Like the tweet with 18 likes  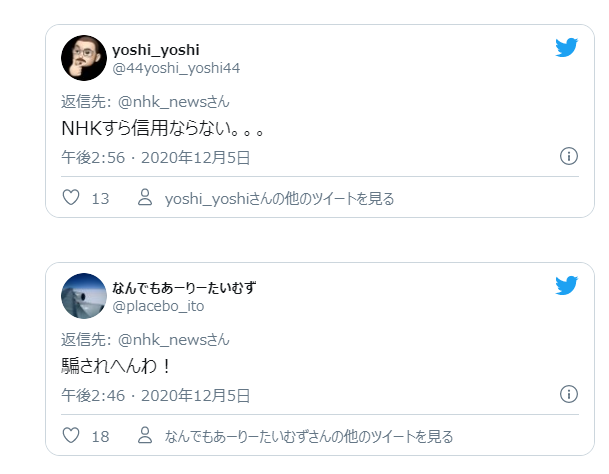coord(71,436)
